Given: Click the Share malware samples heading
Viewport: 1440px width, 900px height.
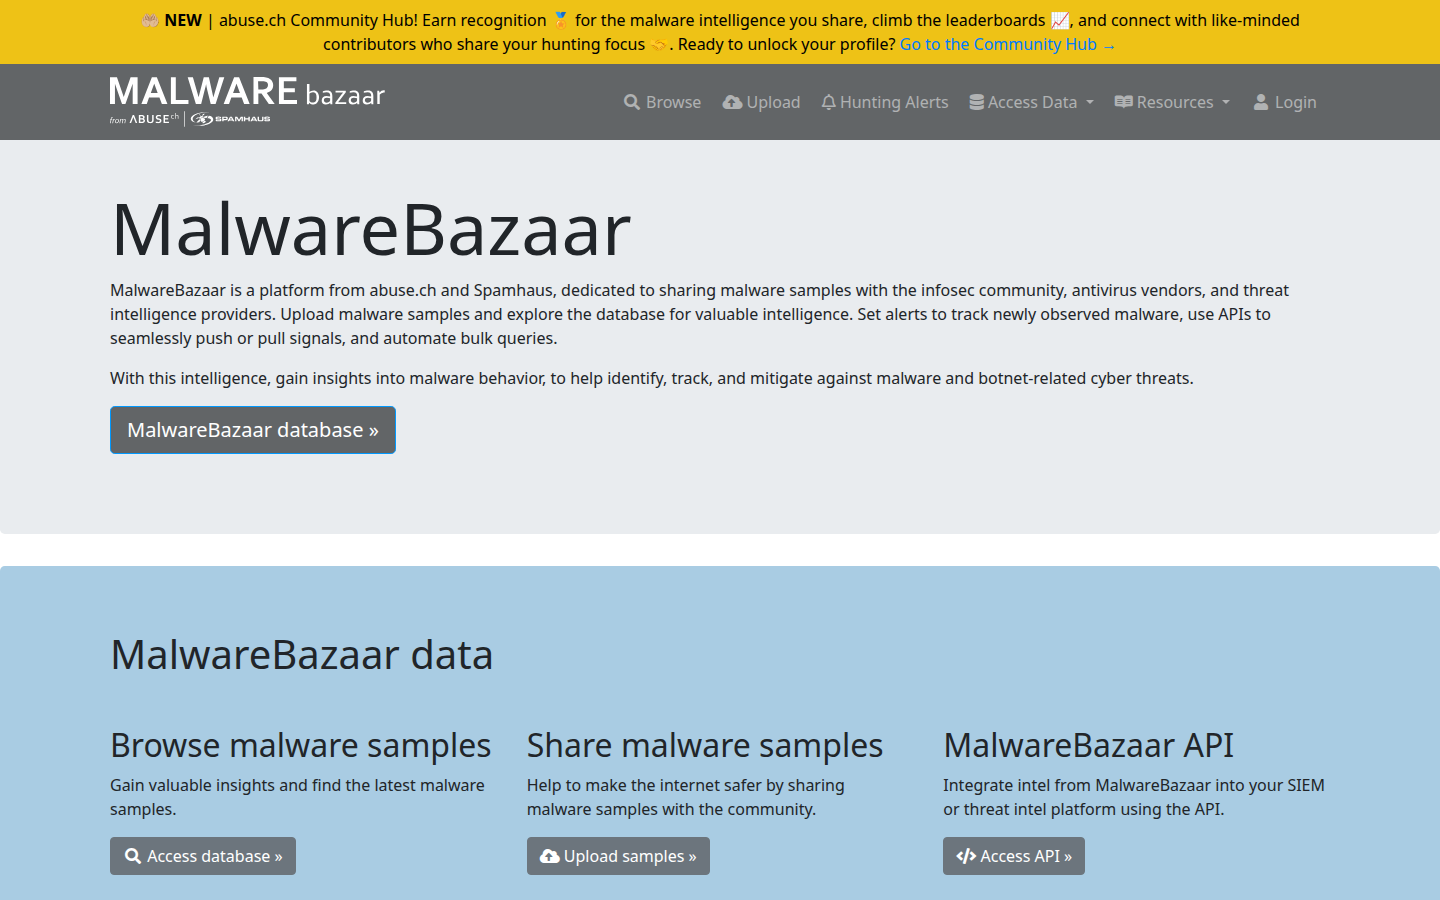Looking at the screenshot, I should point(705,745).
